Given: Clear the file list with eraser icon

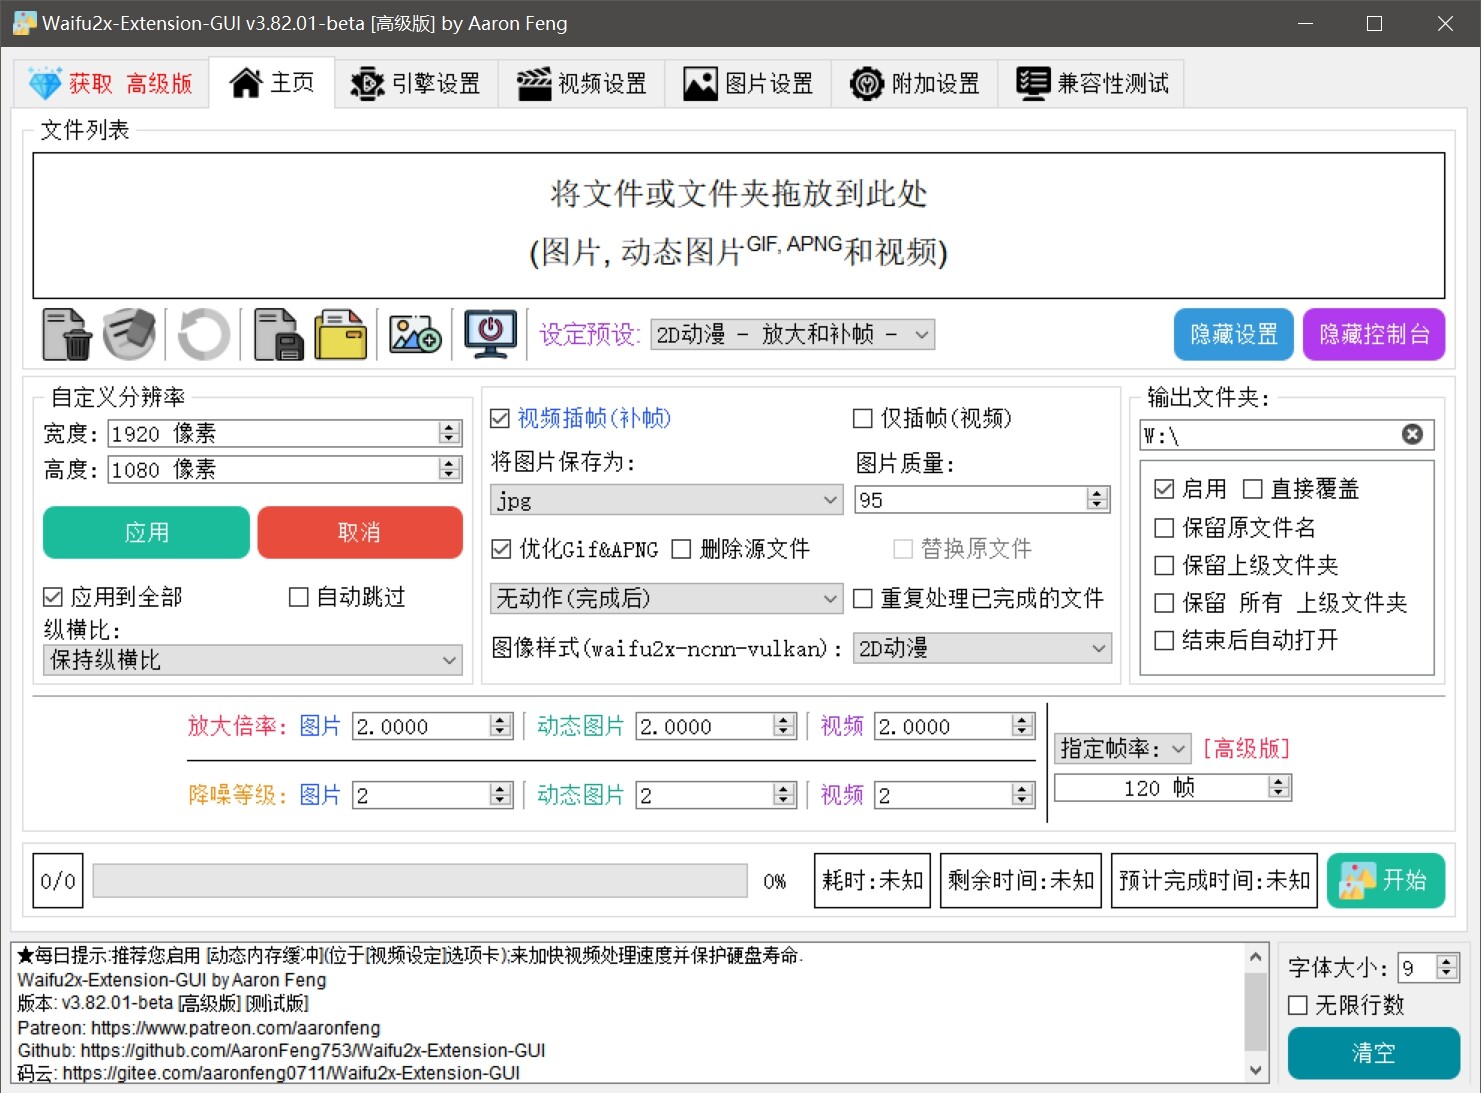Looking at the screenshot, I should 129,334.
